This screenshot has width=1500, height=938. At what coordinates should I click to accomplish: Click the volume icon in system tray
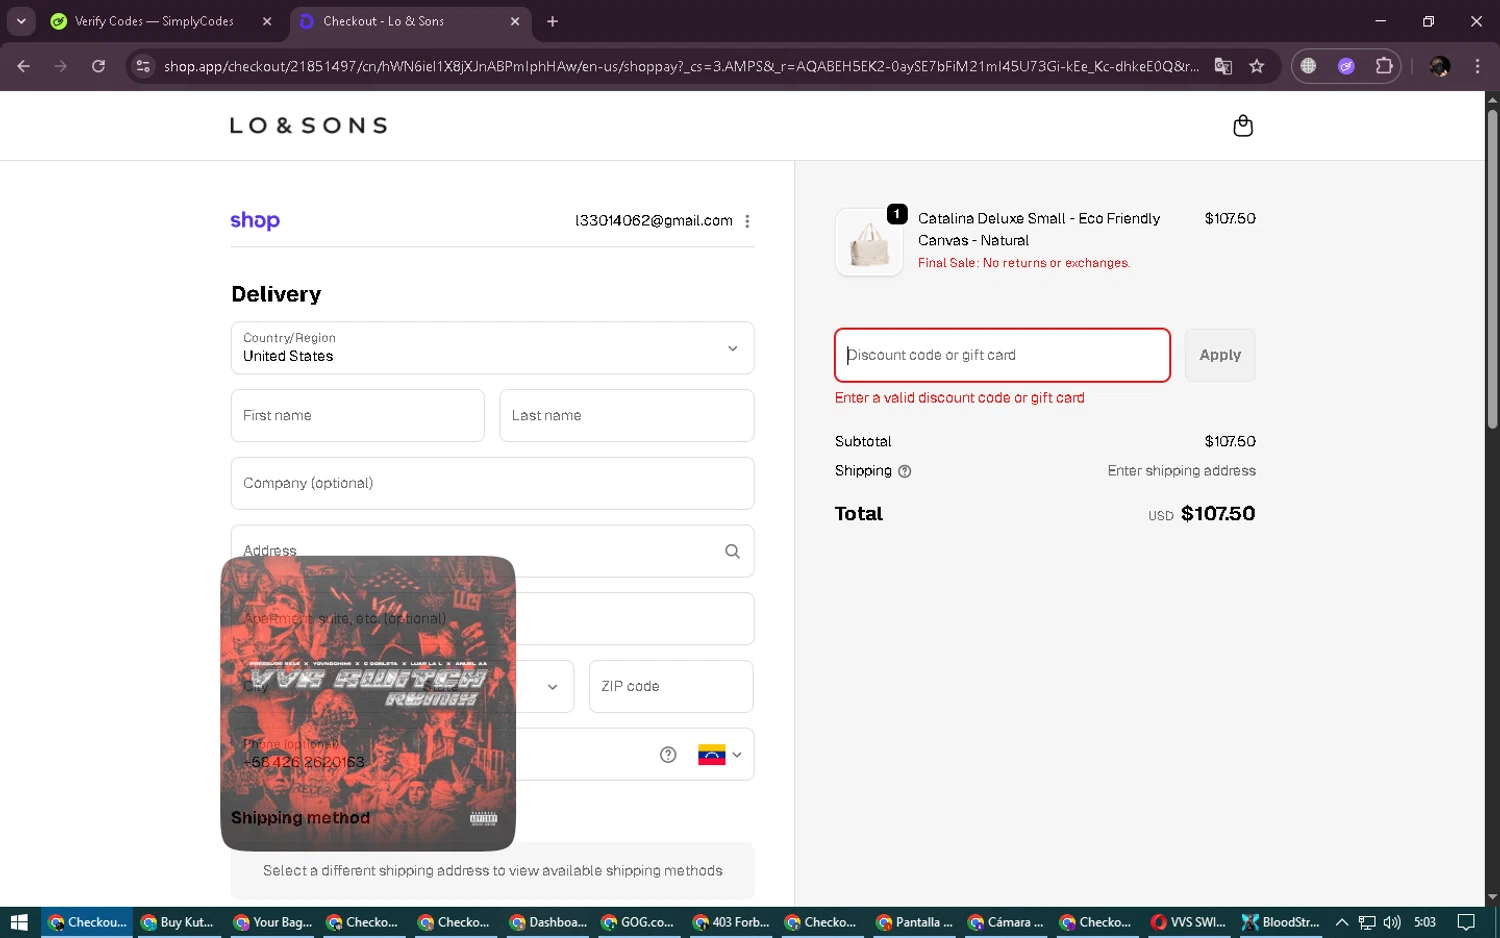(1392, 922)
